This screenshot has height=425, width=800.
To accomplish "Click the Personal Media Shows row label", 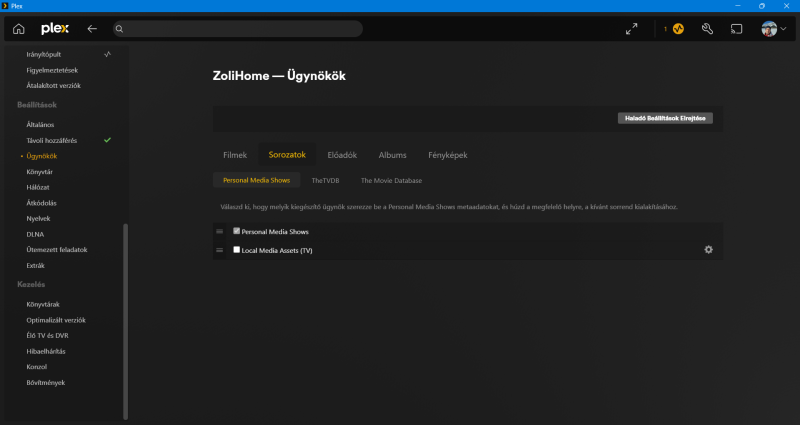I will 274,232.
